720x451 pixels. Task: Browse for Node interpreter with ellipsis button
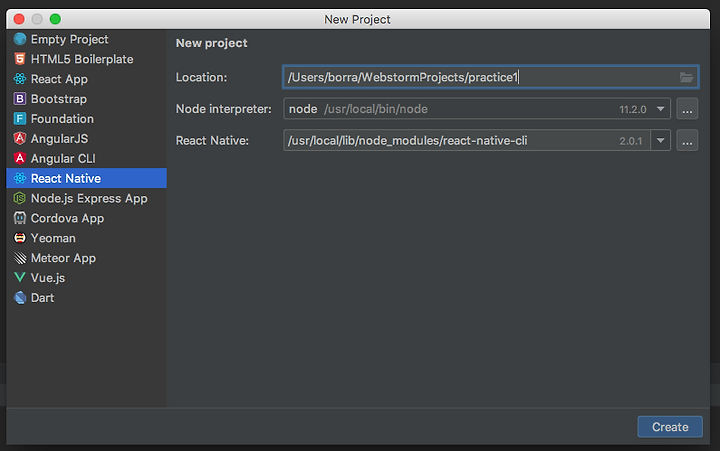pos(687,109)
